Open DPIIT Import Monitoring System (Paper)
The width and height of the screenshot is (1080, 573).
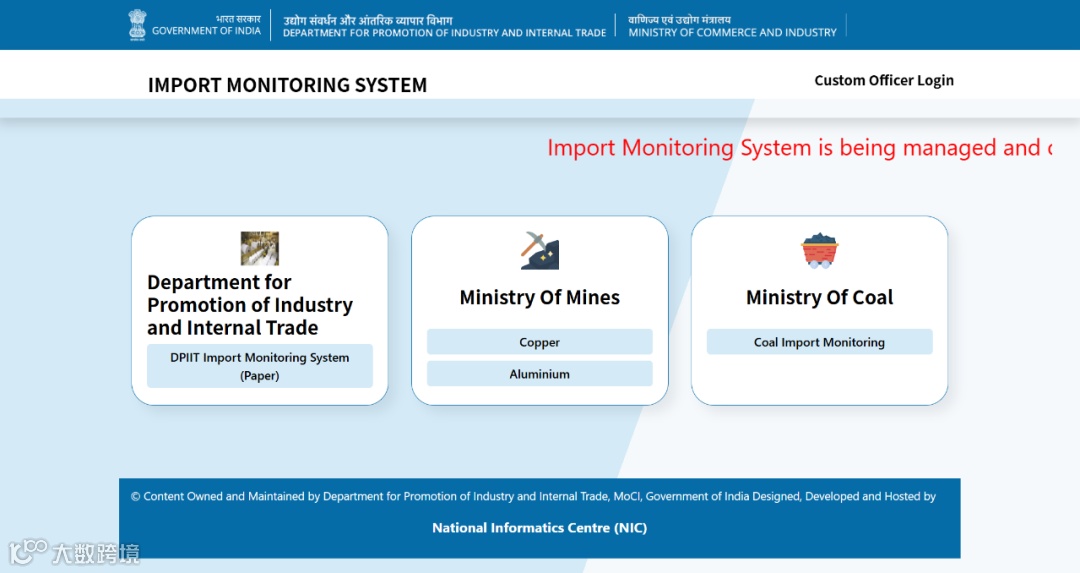pyautogui.click(x=260, y=366)
